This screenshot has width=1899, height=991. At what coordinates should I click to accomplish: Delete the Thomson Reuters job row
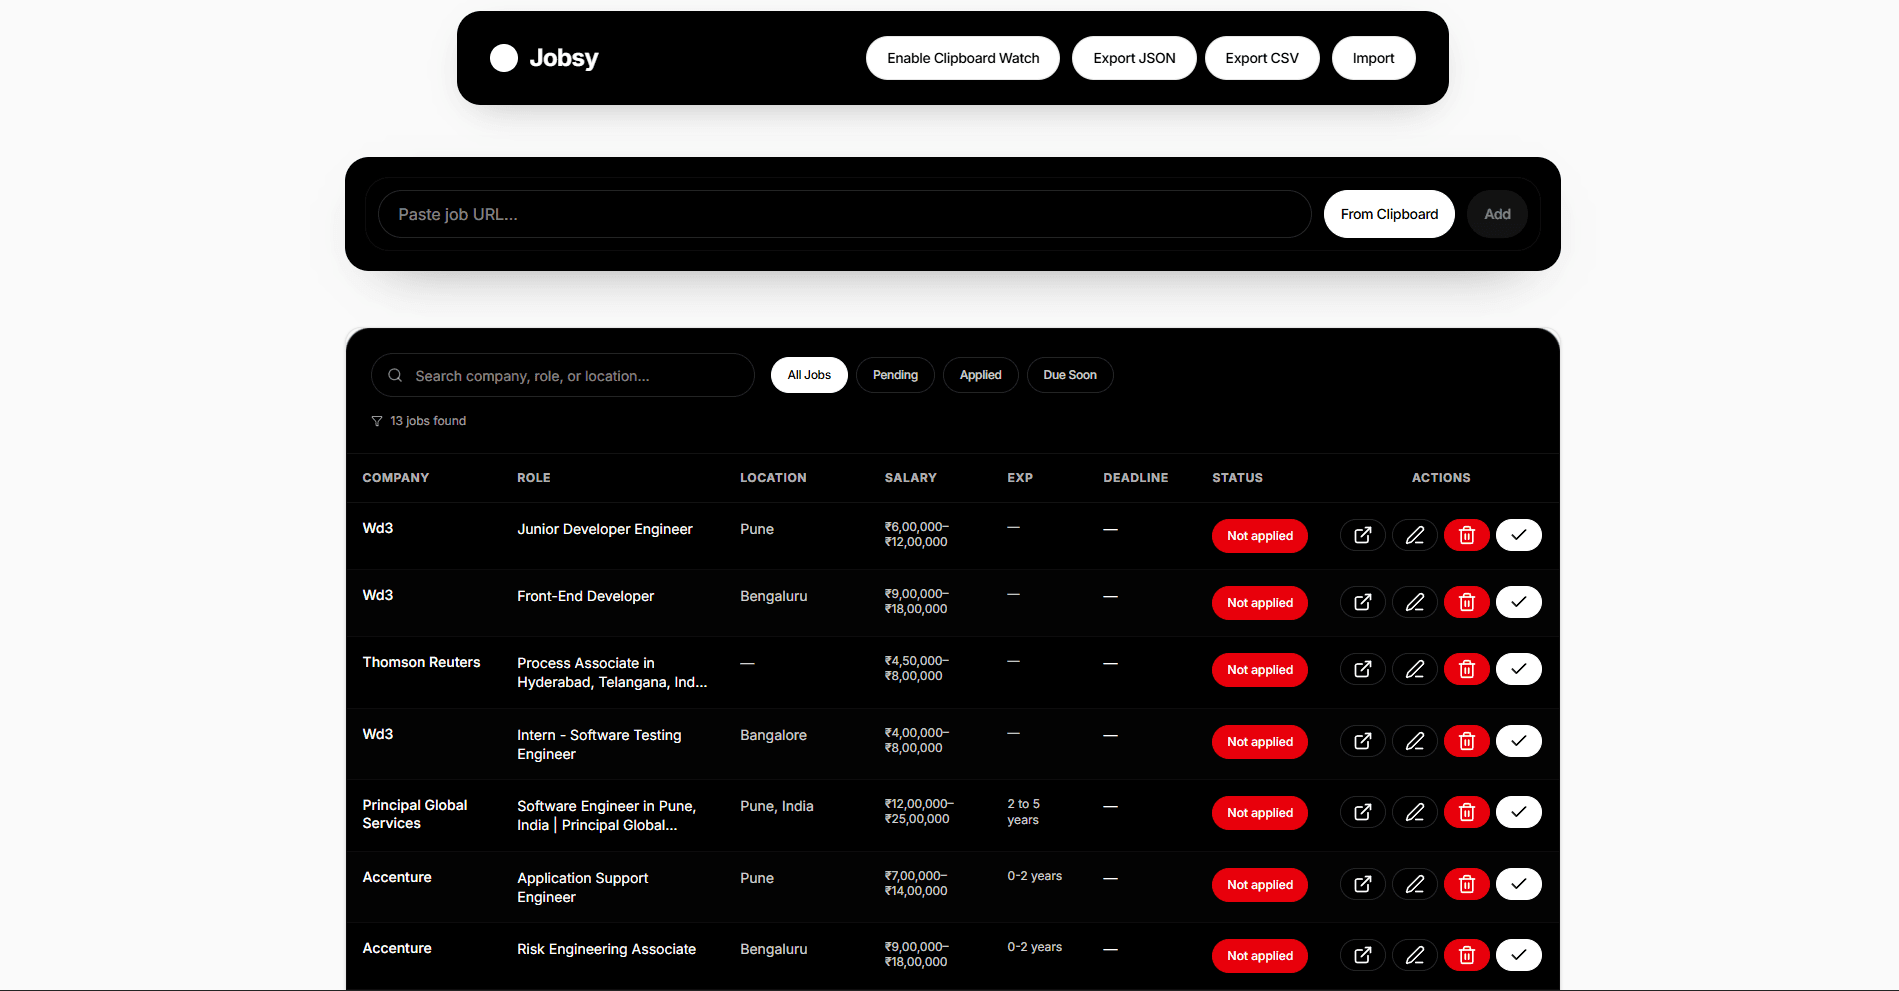1466,669
